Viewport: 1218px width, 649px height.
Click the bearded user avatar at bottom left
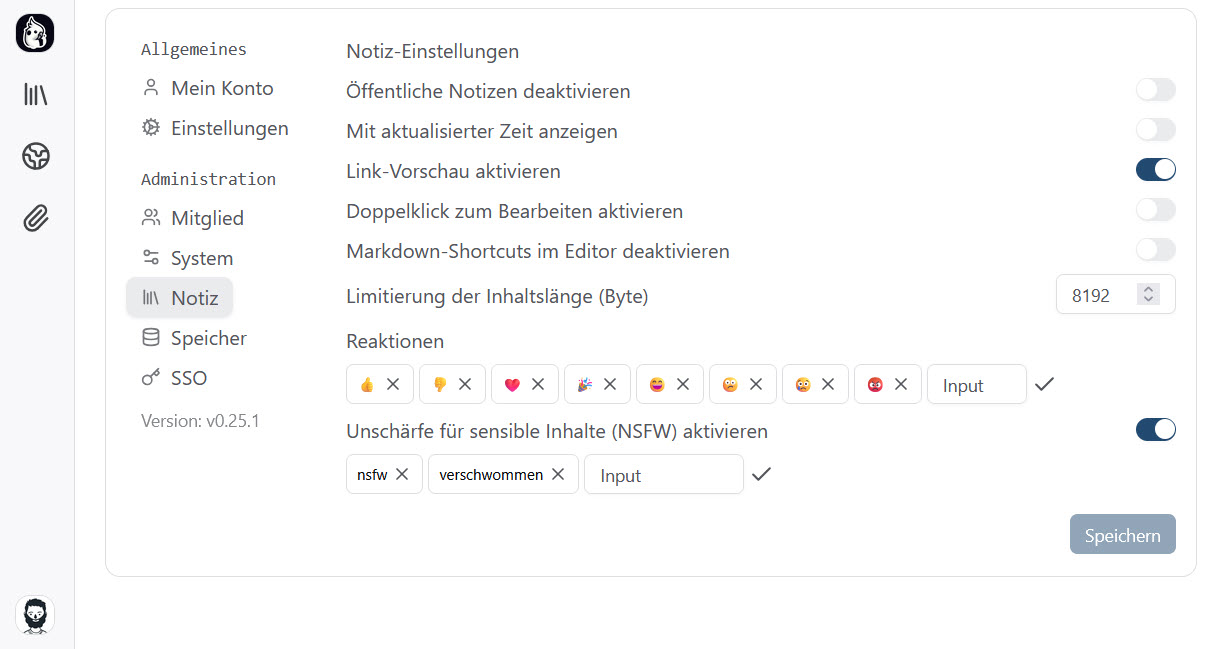click(x=35, y=614)
